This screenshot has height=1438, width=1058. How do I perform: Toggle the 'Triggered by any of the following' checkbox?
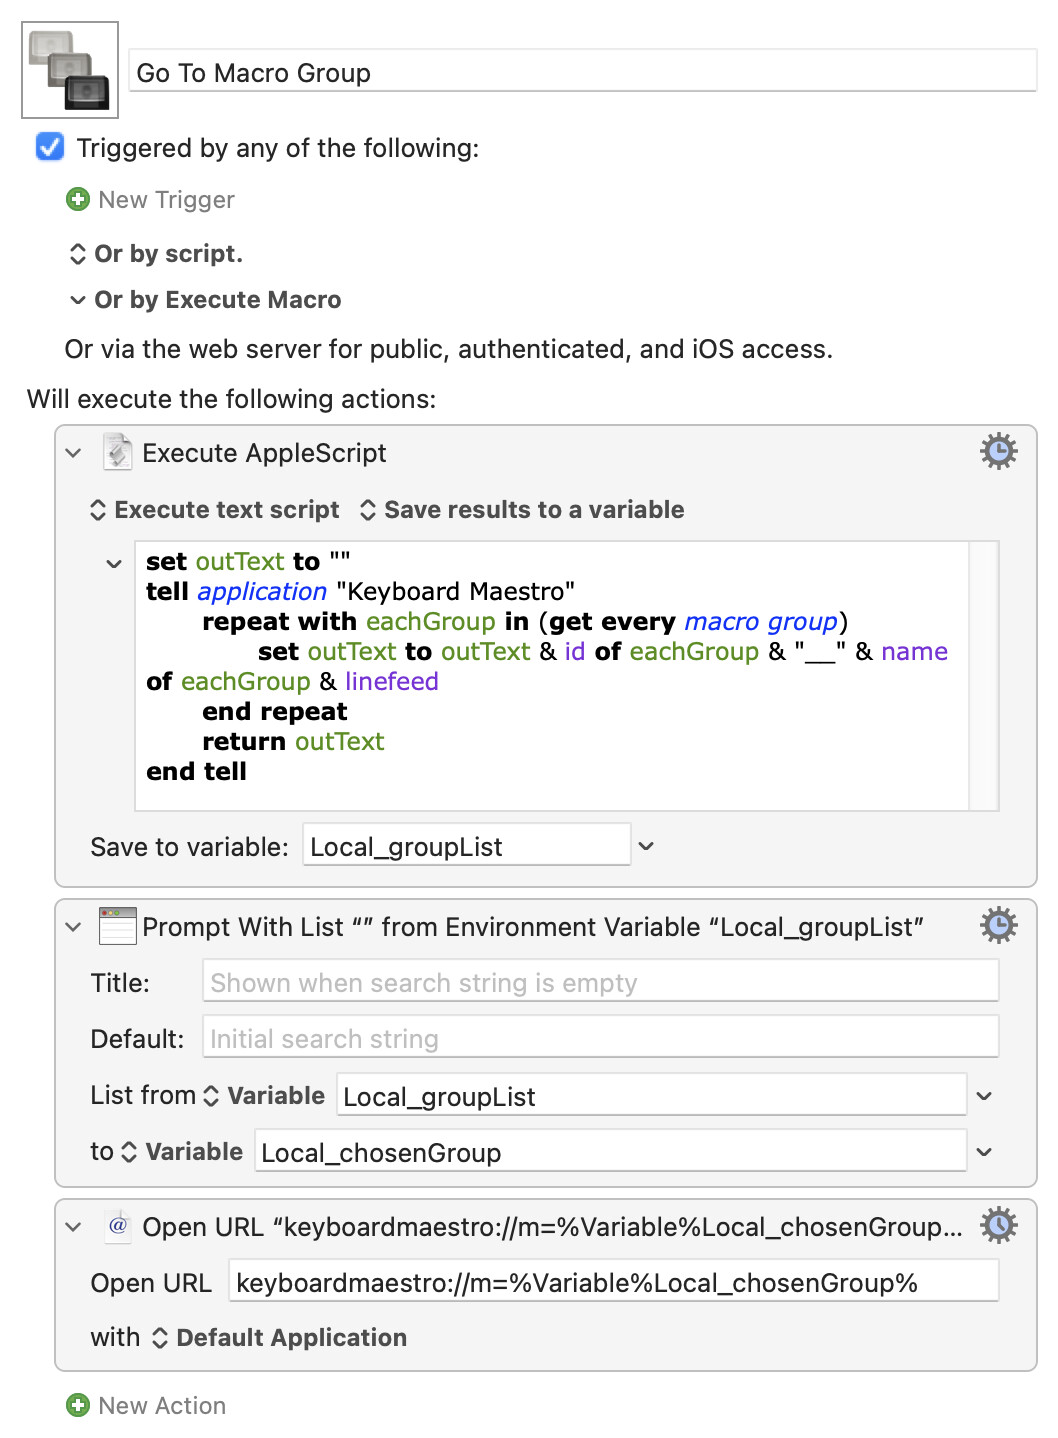pyautogui.click(x=50, y=148)
